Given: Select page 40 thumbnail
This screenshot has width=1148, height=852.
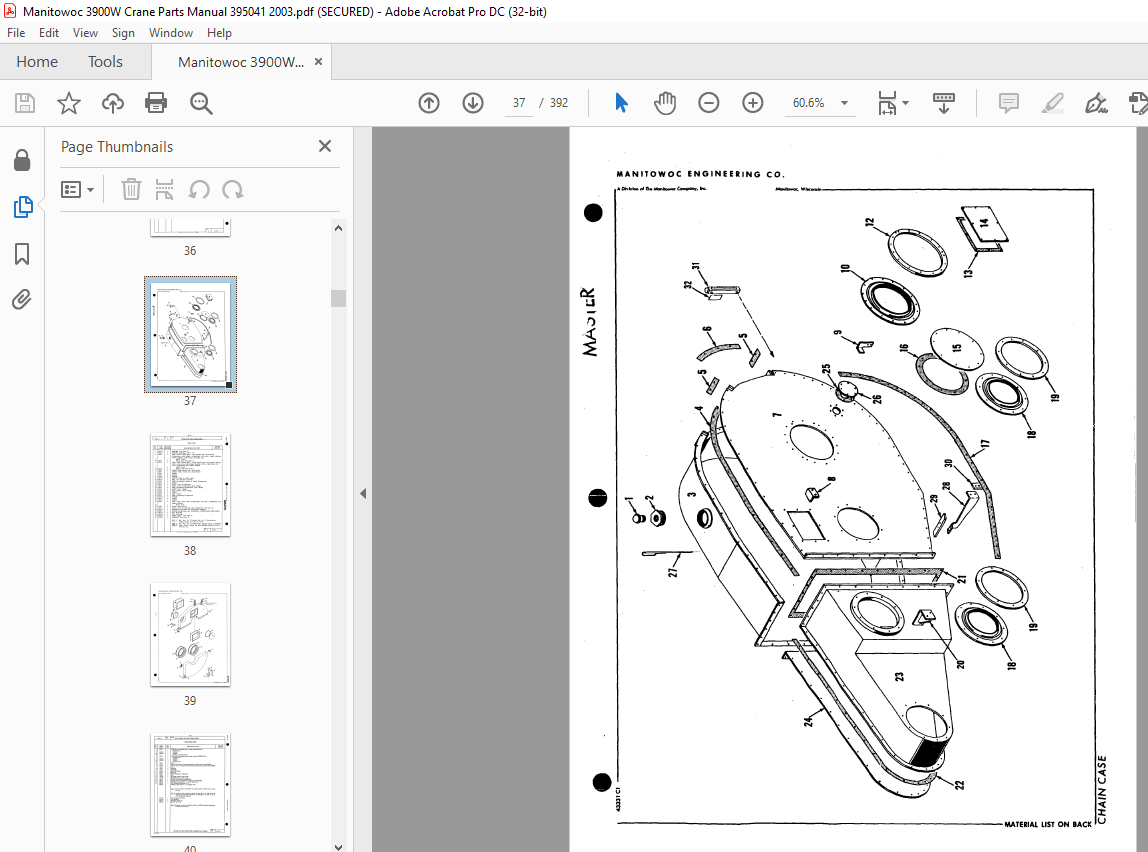Looking at the screenshot, I should click(x=190, y=785).
